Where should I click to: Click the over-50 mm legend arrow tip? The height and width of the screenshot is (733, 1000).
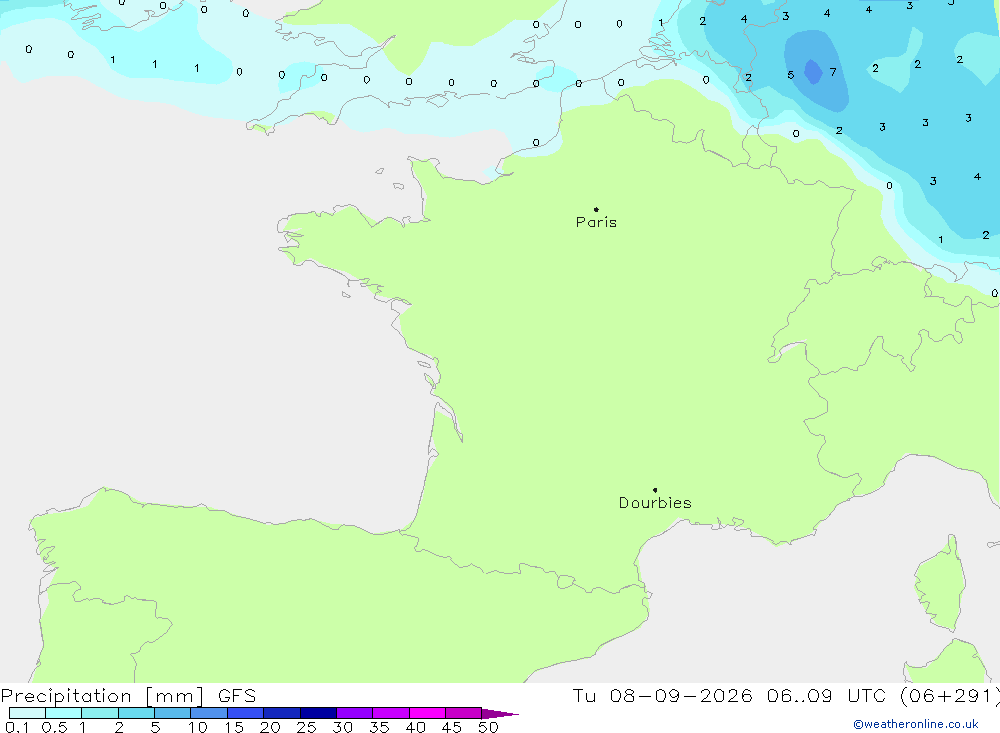[500, 713]
